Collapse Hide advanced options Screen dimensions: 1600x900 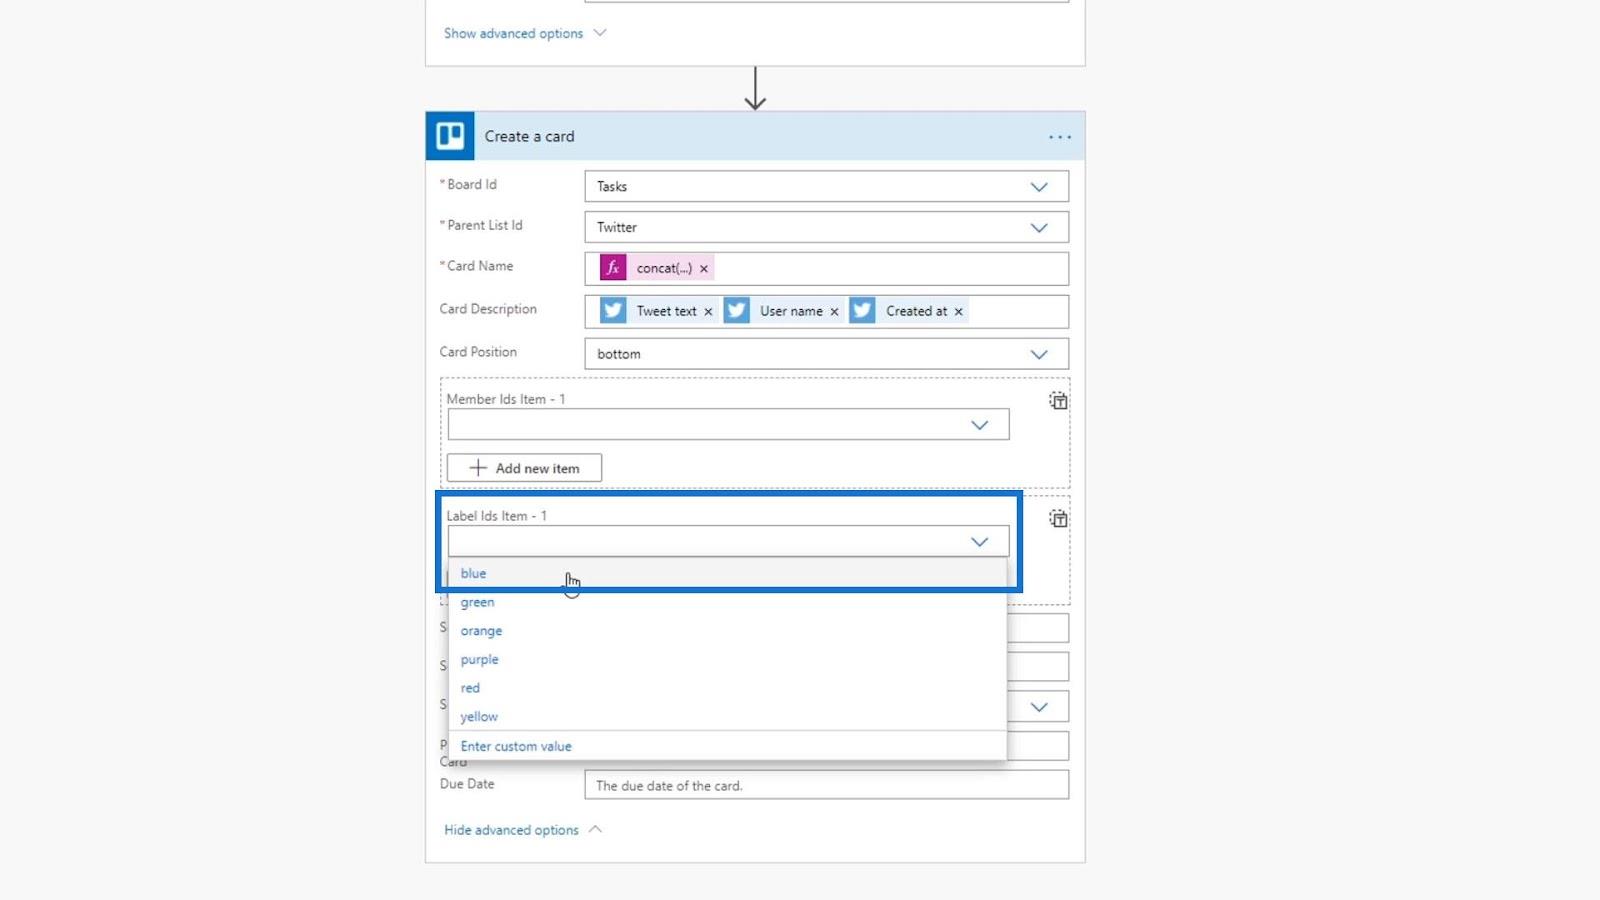click(523, 830)
